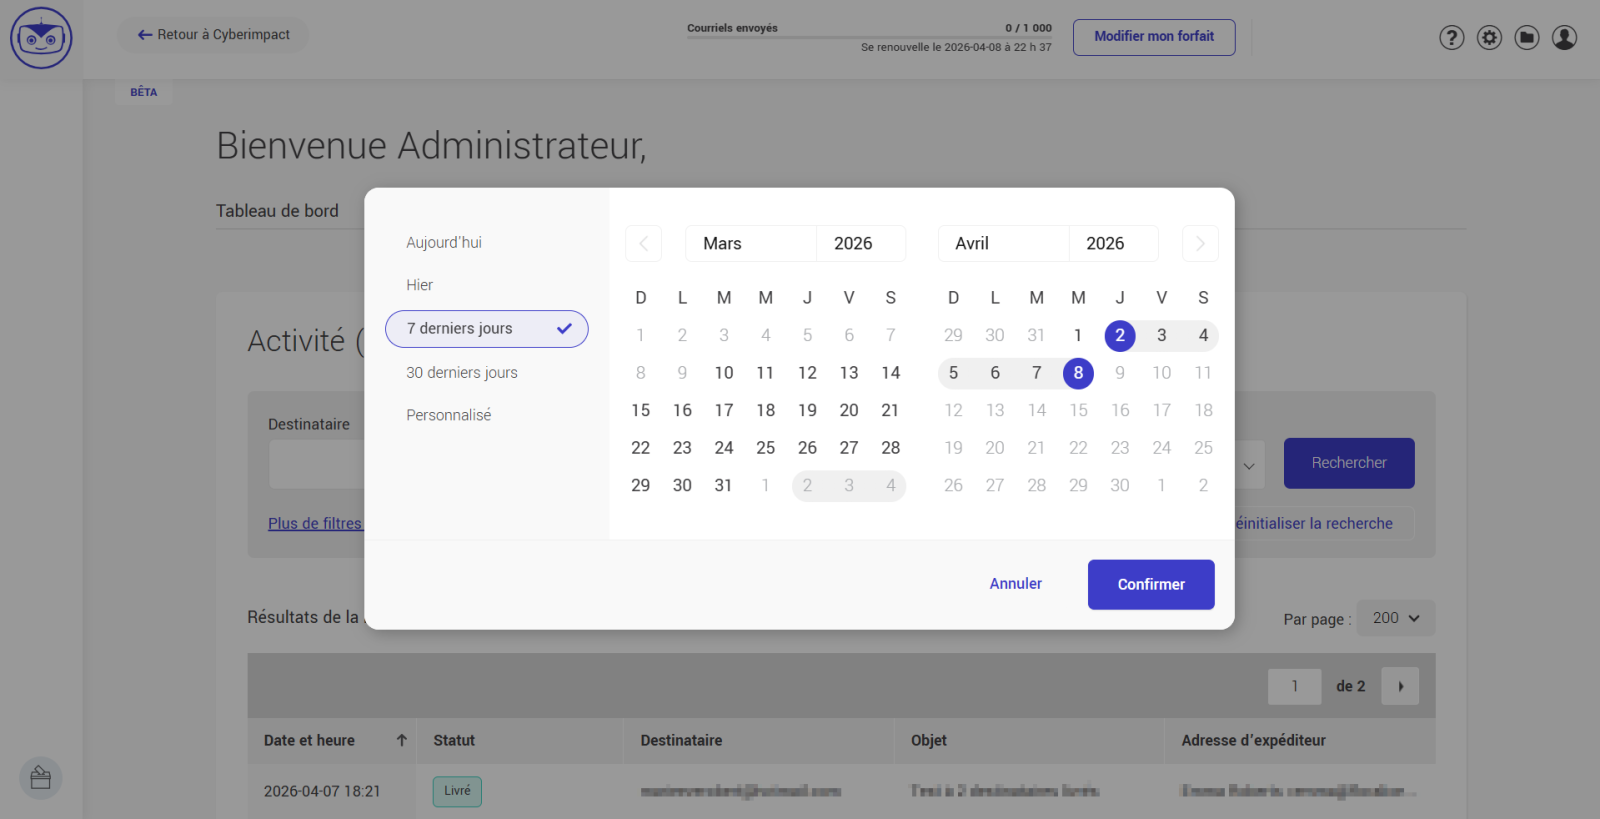Screen dimensions: 1600x819
Task: Select the Personnalisé date option
Action: coord(449,415)
